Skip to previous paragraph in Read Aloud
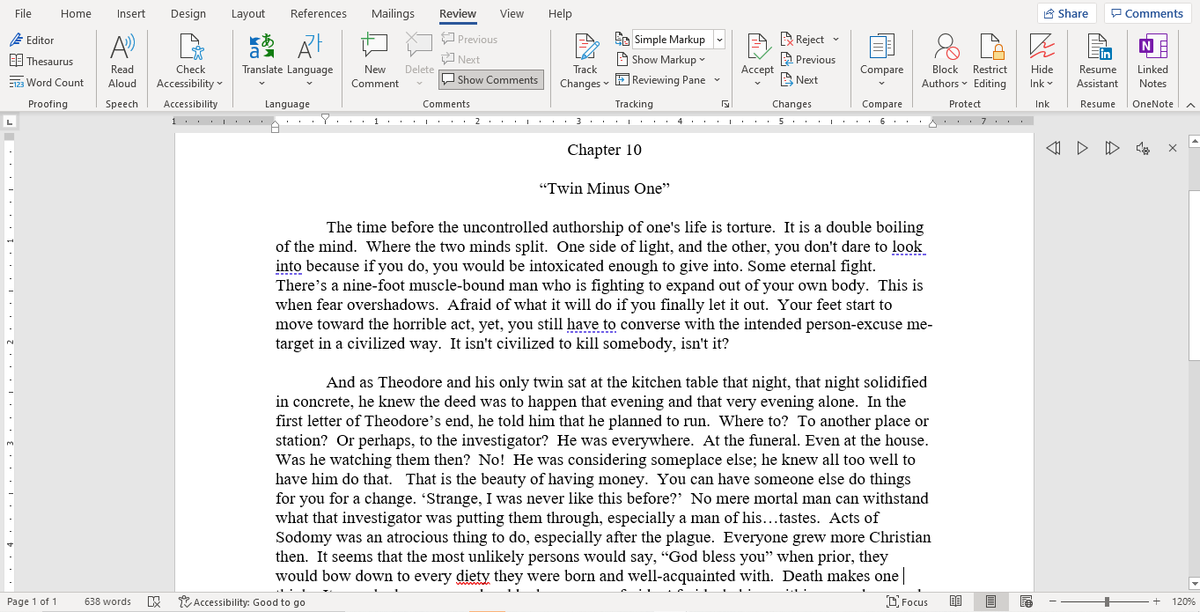Viewport: 1200px width, 612px height. (x=1051, y=149)
